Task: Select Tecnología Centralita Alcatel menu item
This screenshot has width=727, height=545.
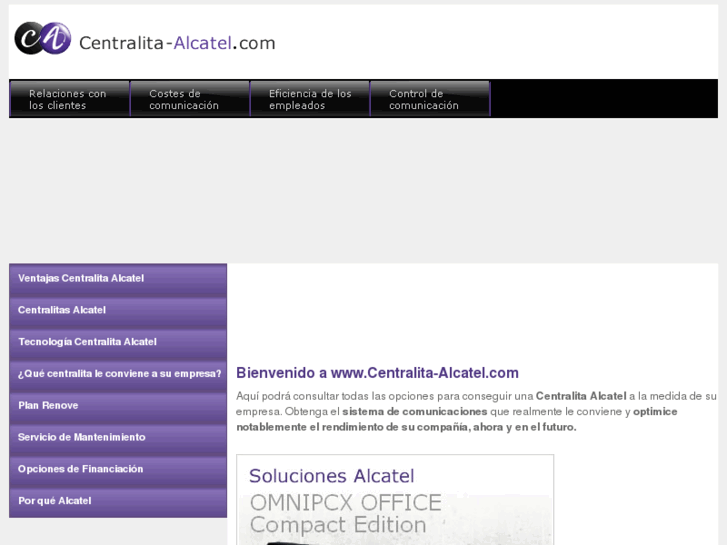Action: [x=118, y=343]
